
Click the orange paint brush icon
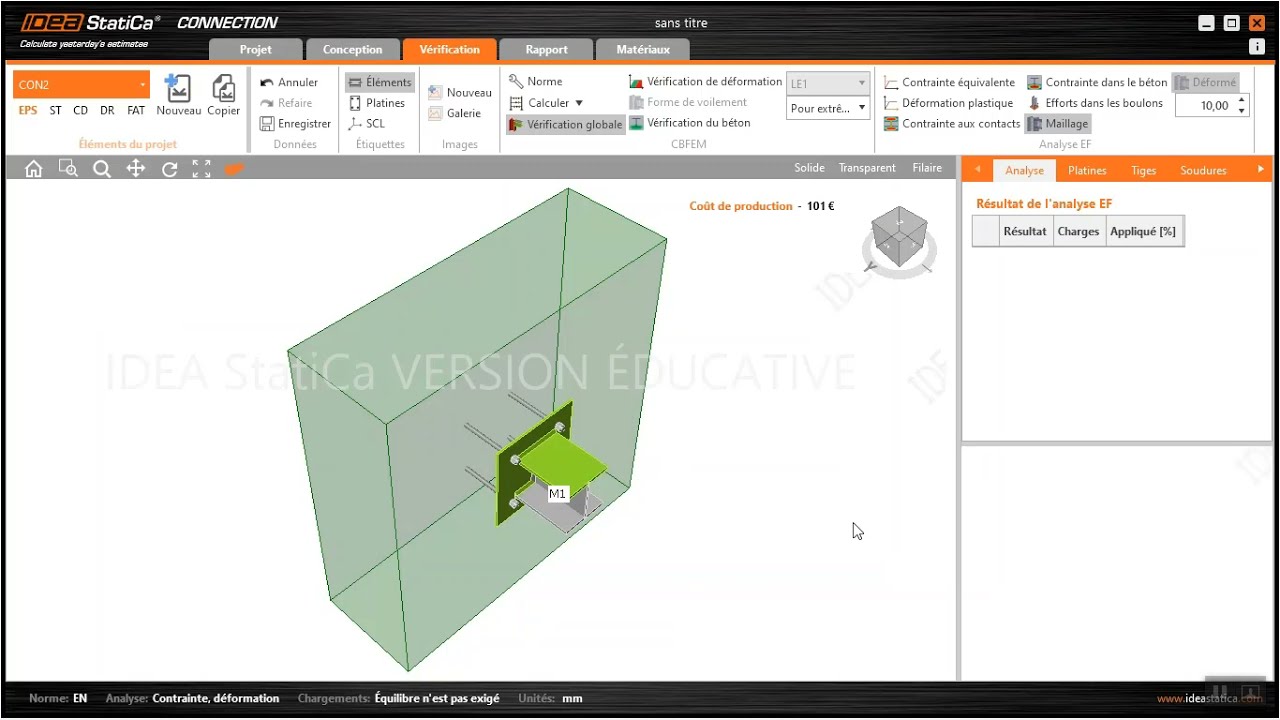(x=234, y=169)
